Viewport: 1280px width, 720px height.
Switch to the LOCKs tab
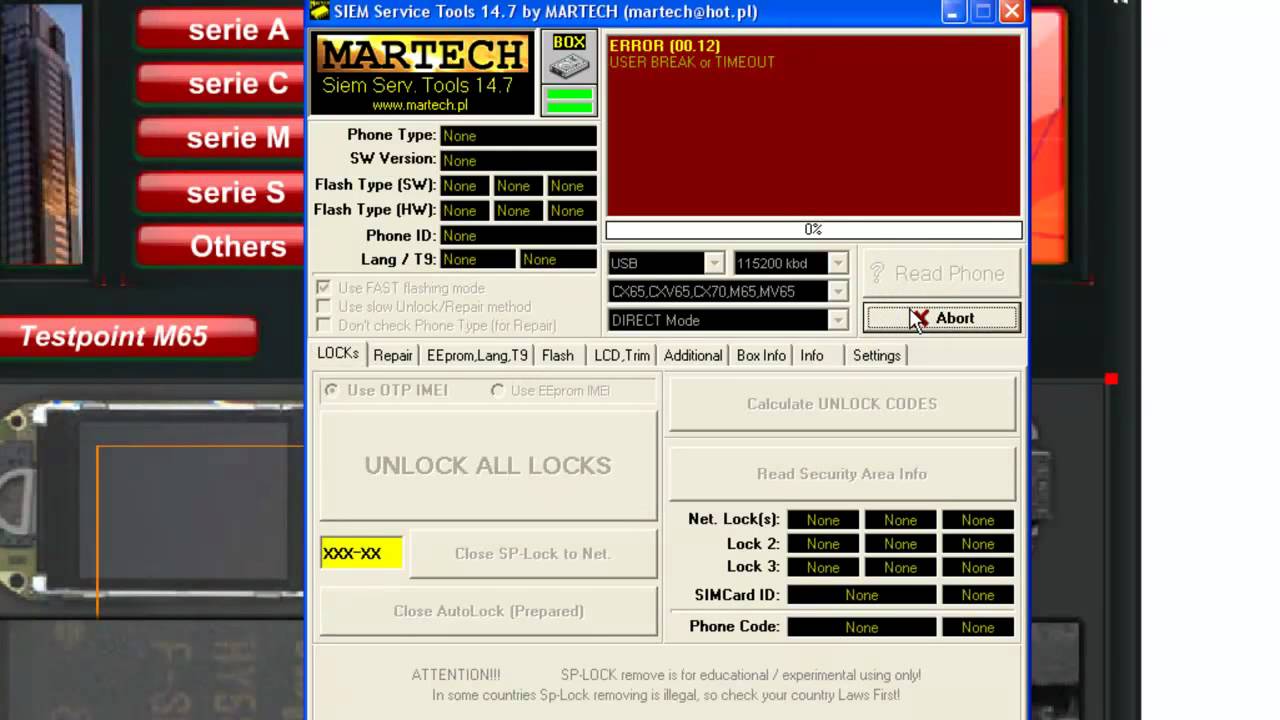338,354
